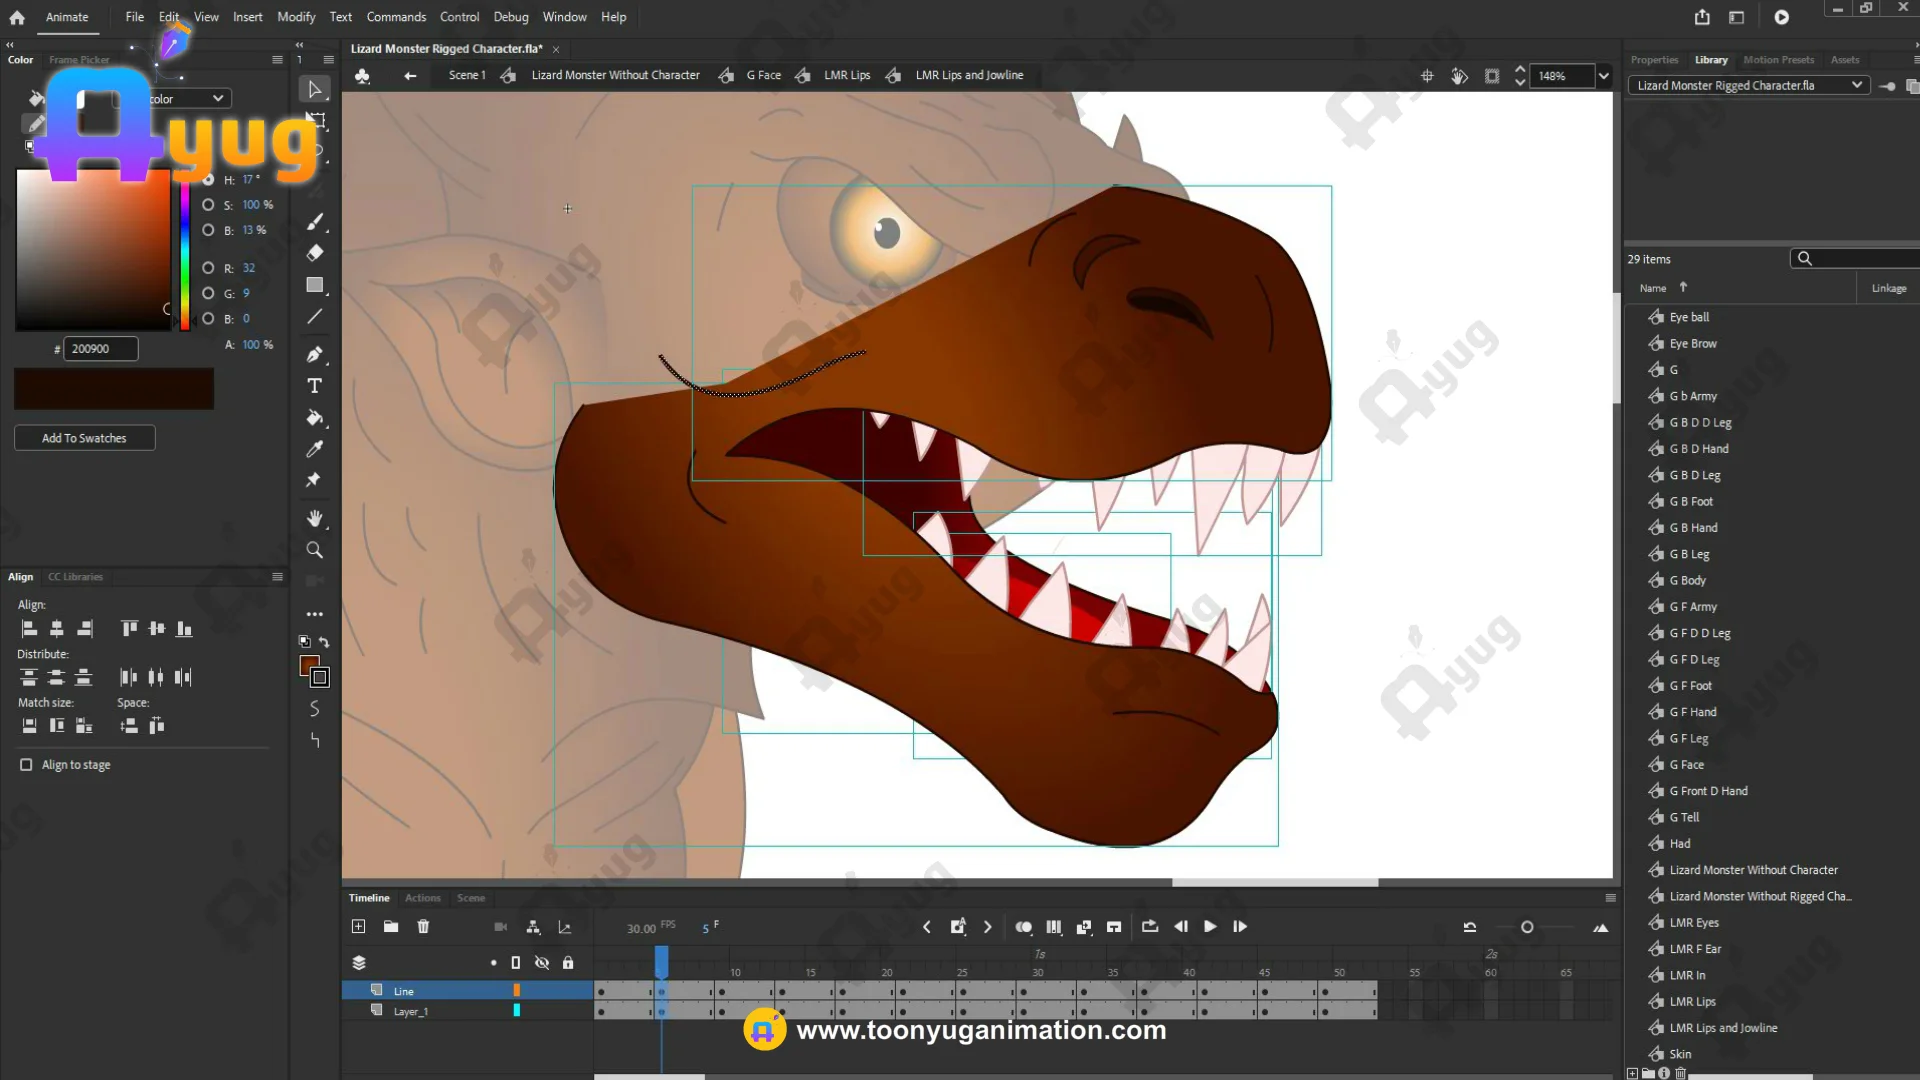Click the Add To Swatches button

(84, 438)
